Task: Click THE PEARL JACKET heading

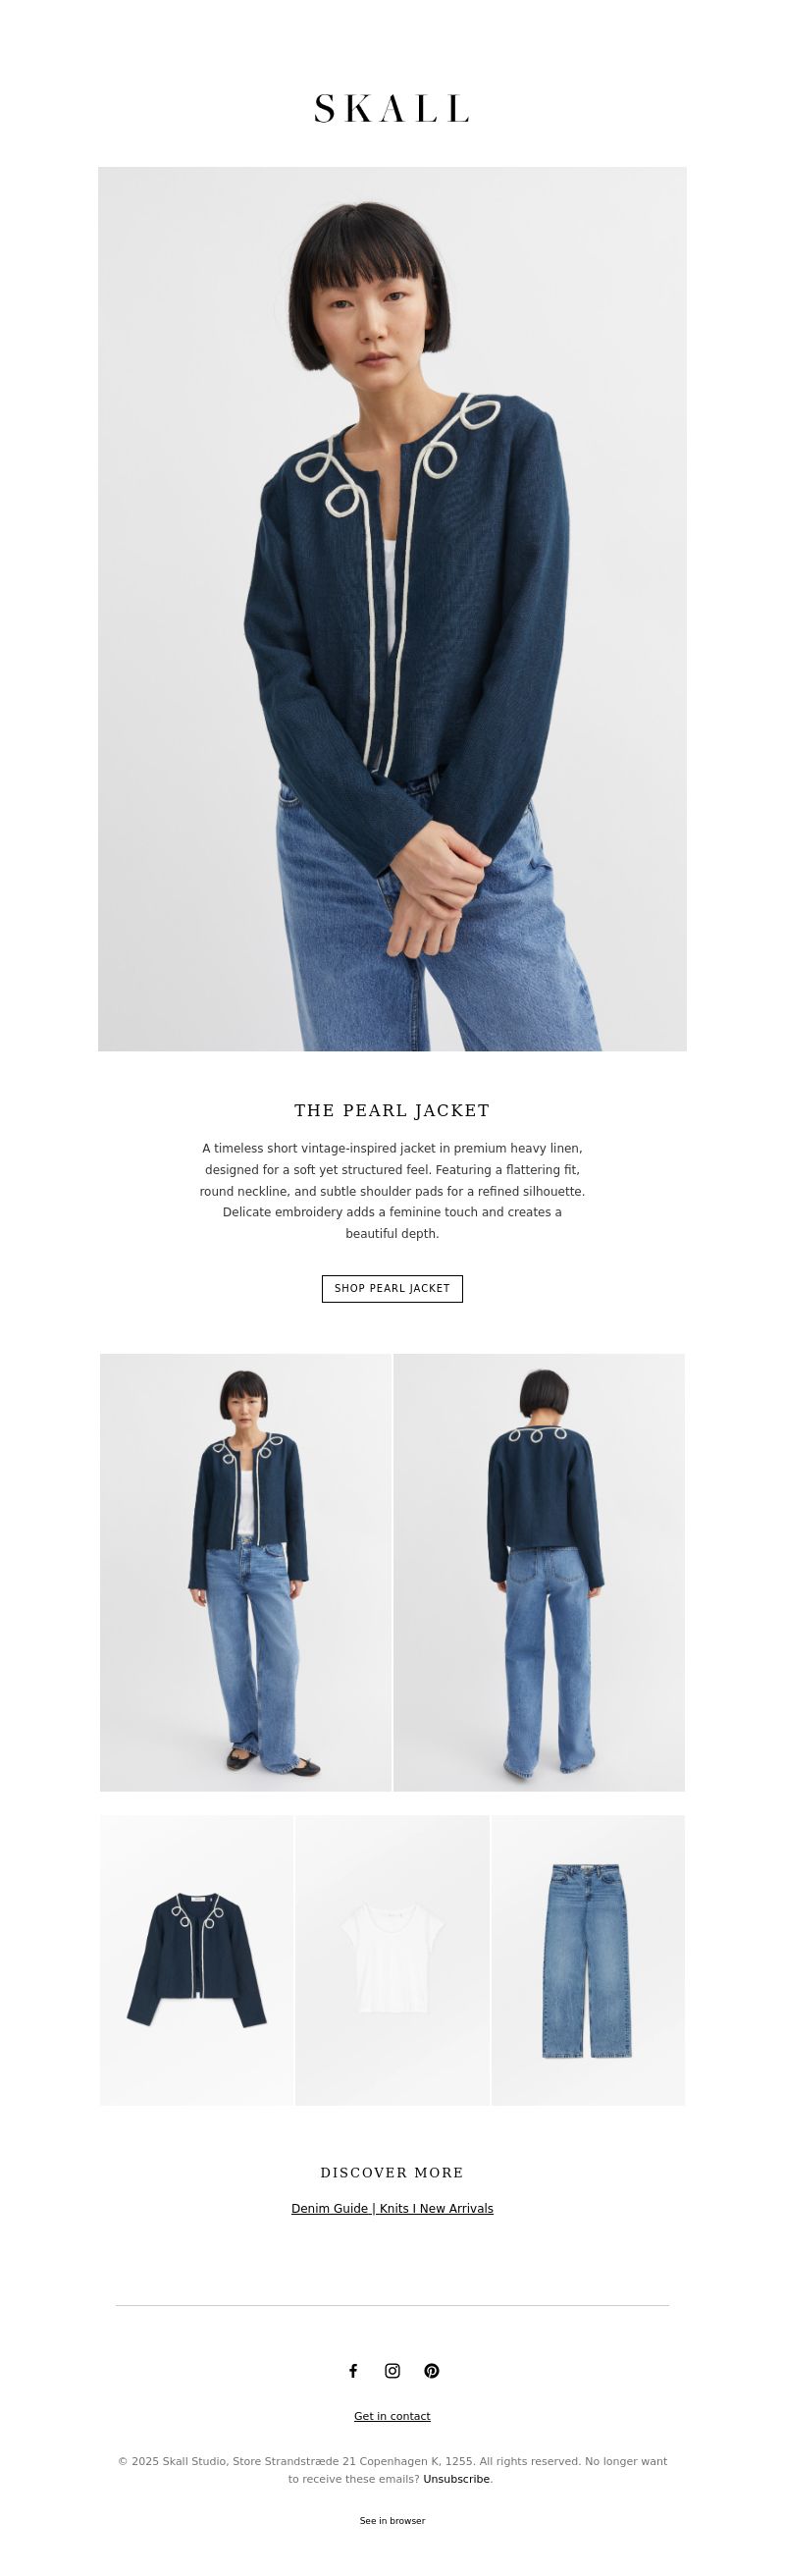Action: [x=392, y=1110]
